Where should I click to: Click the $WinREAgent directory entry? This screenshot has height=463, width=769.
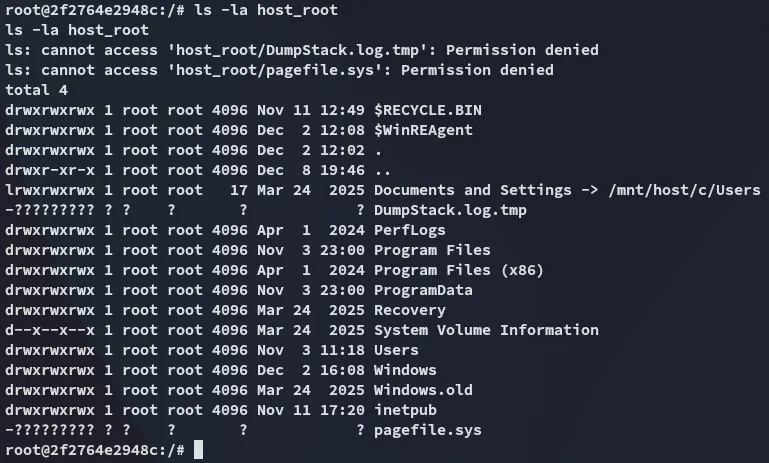click(423, 130)
